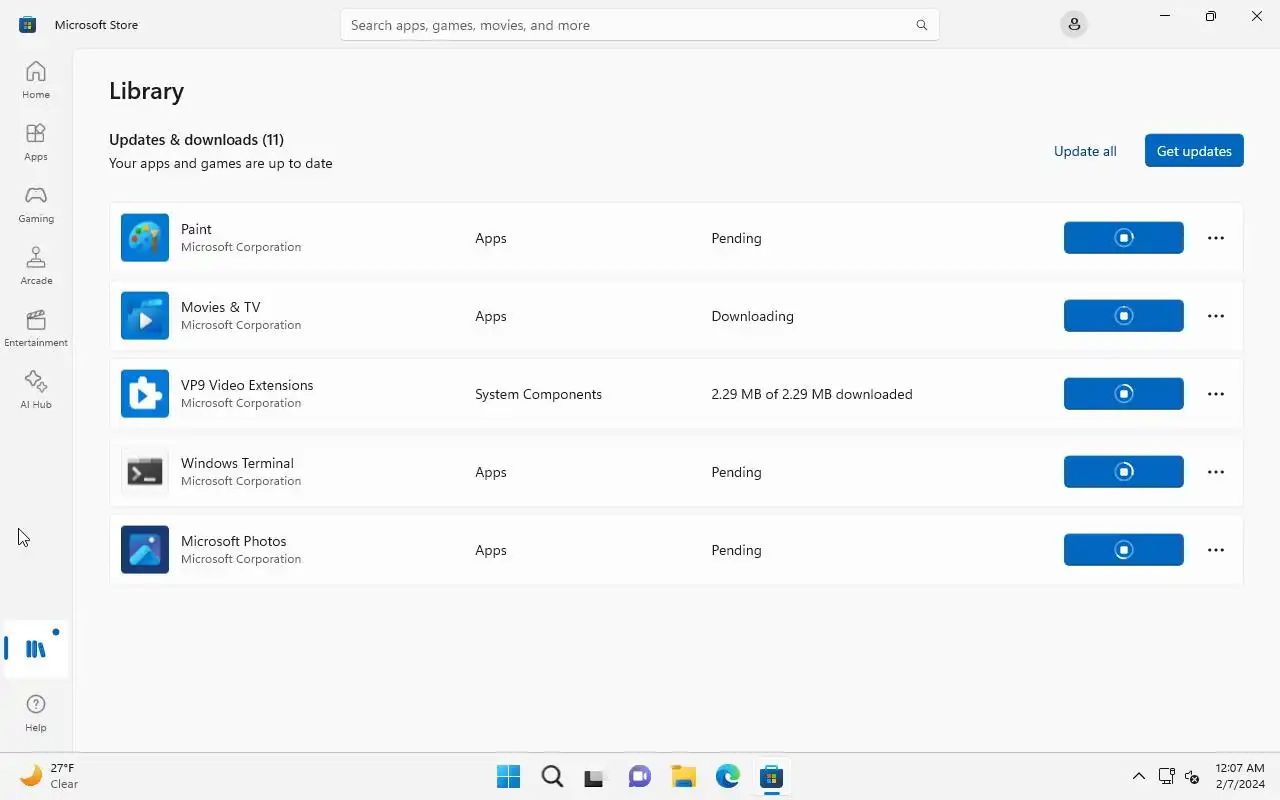Open the AI Hub section

click(36, 390)
